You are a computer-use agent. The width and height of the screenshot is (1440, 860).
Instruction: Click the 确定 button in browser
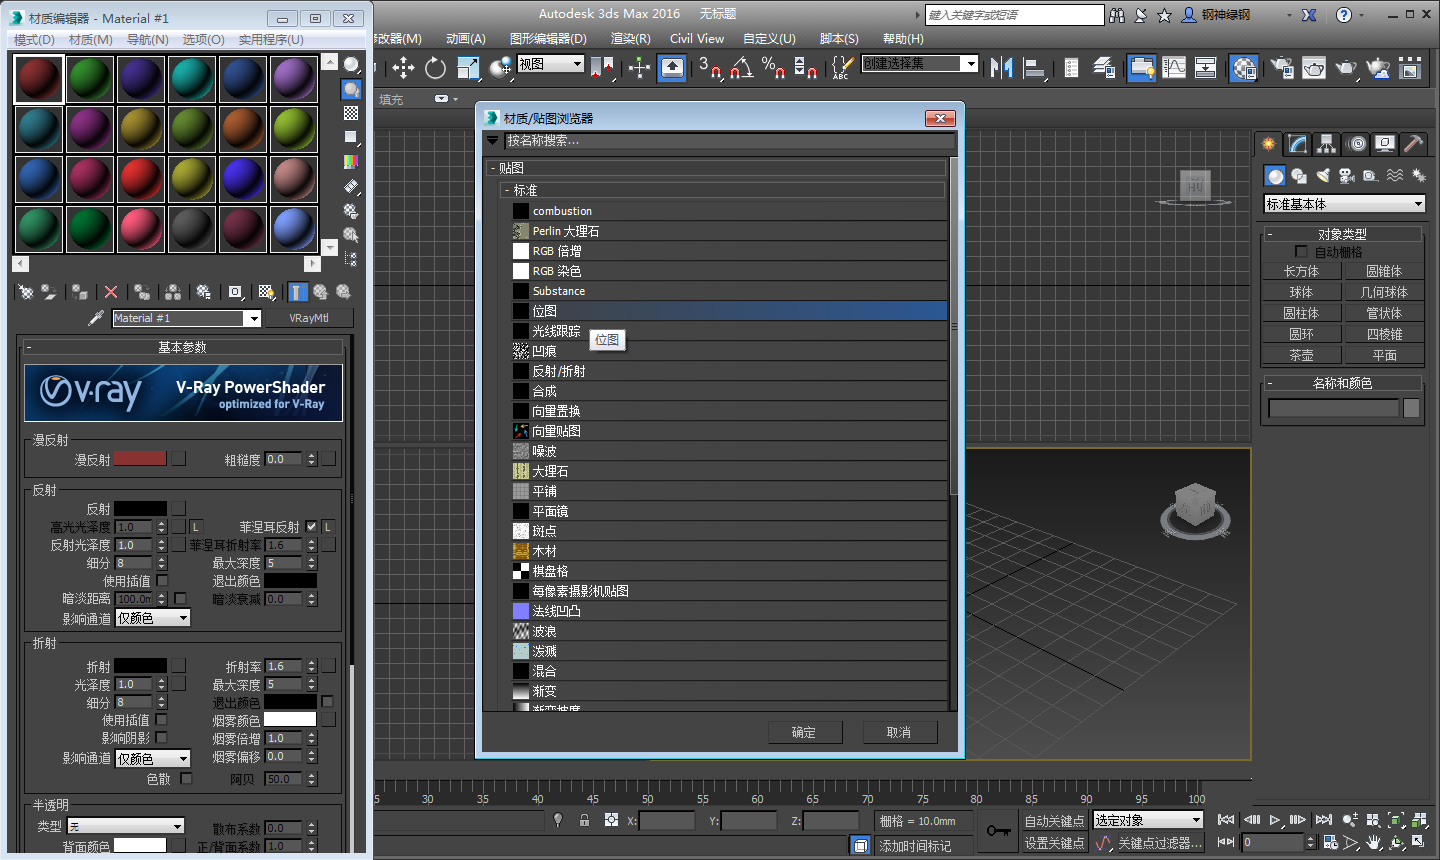(805, 732)
